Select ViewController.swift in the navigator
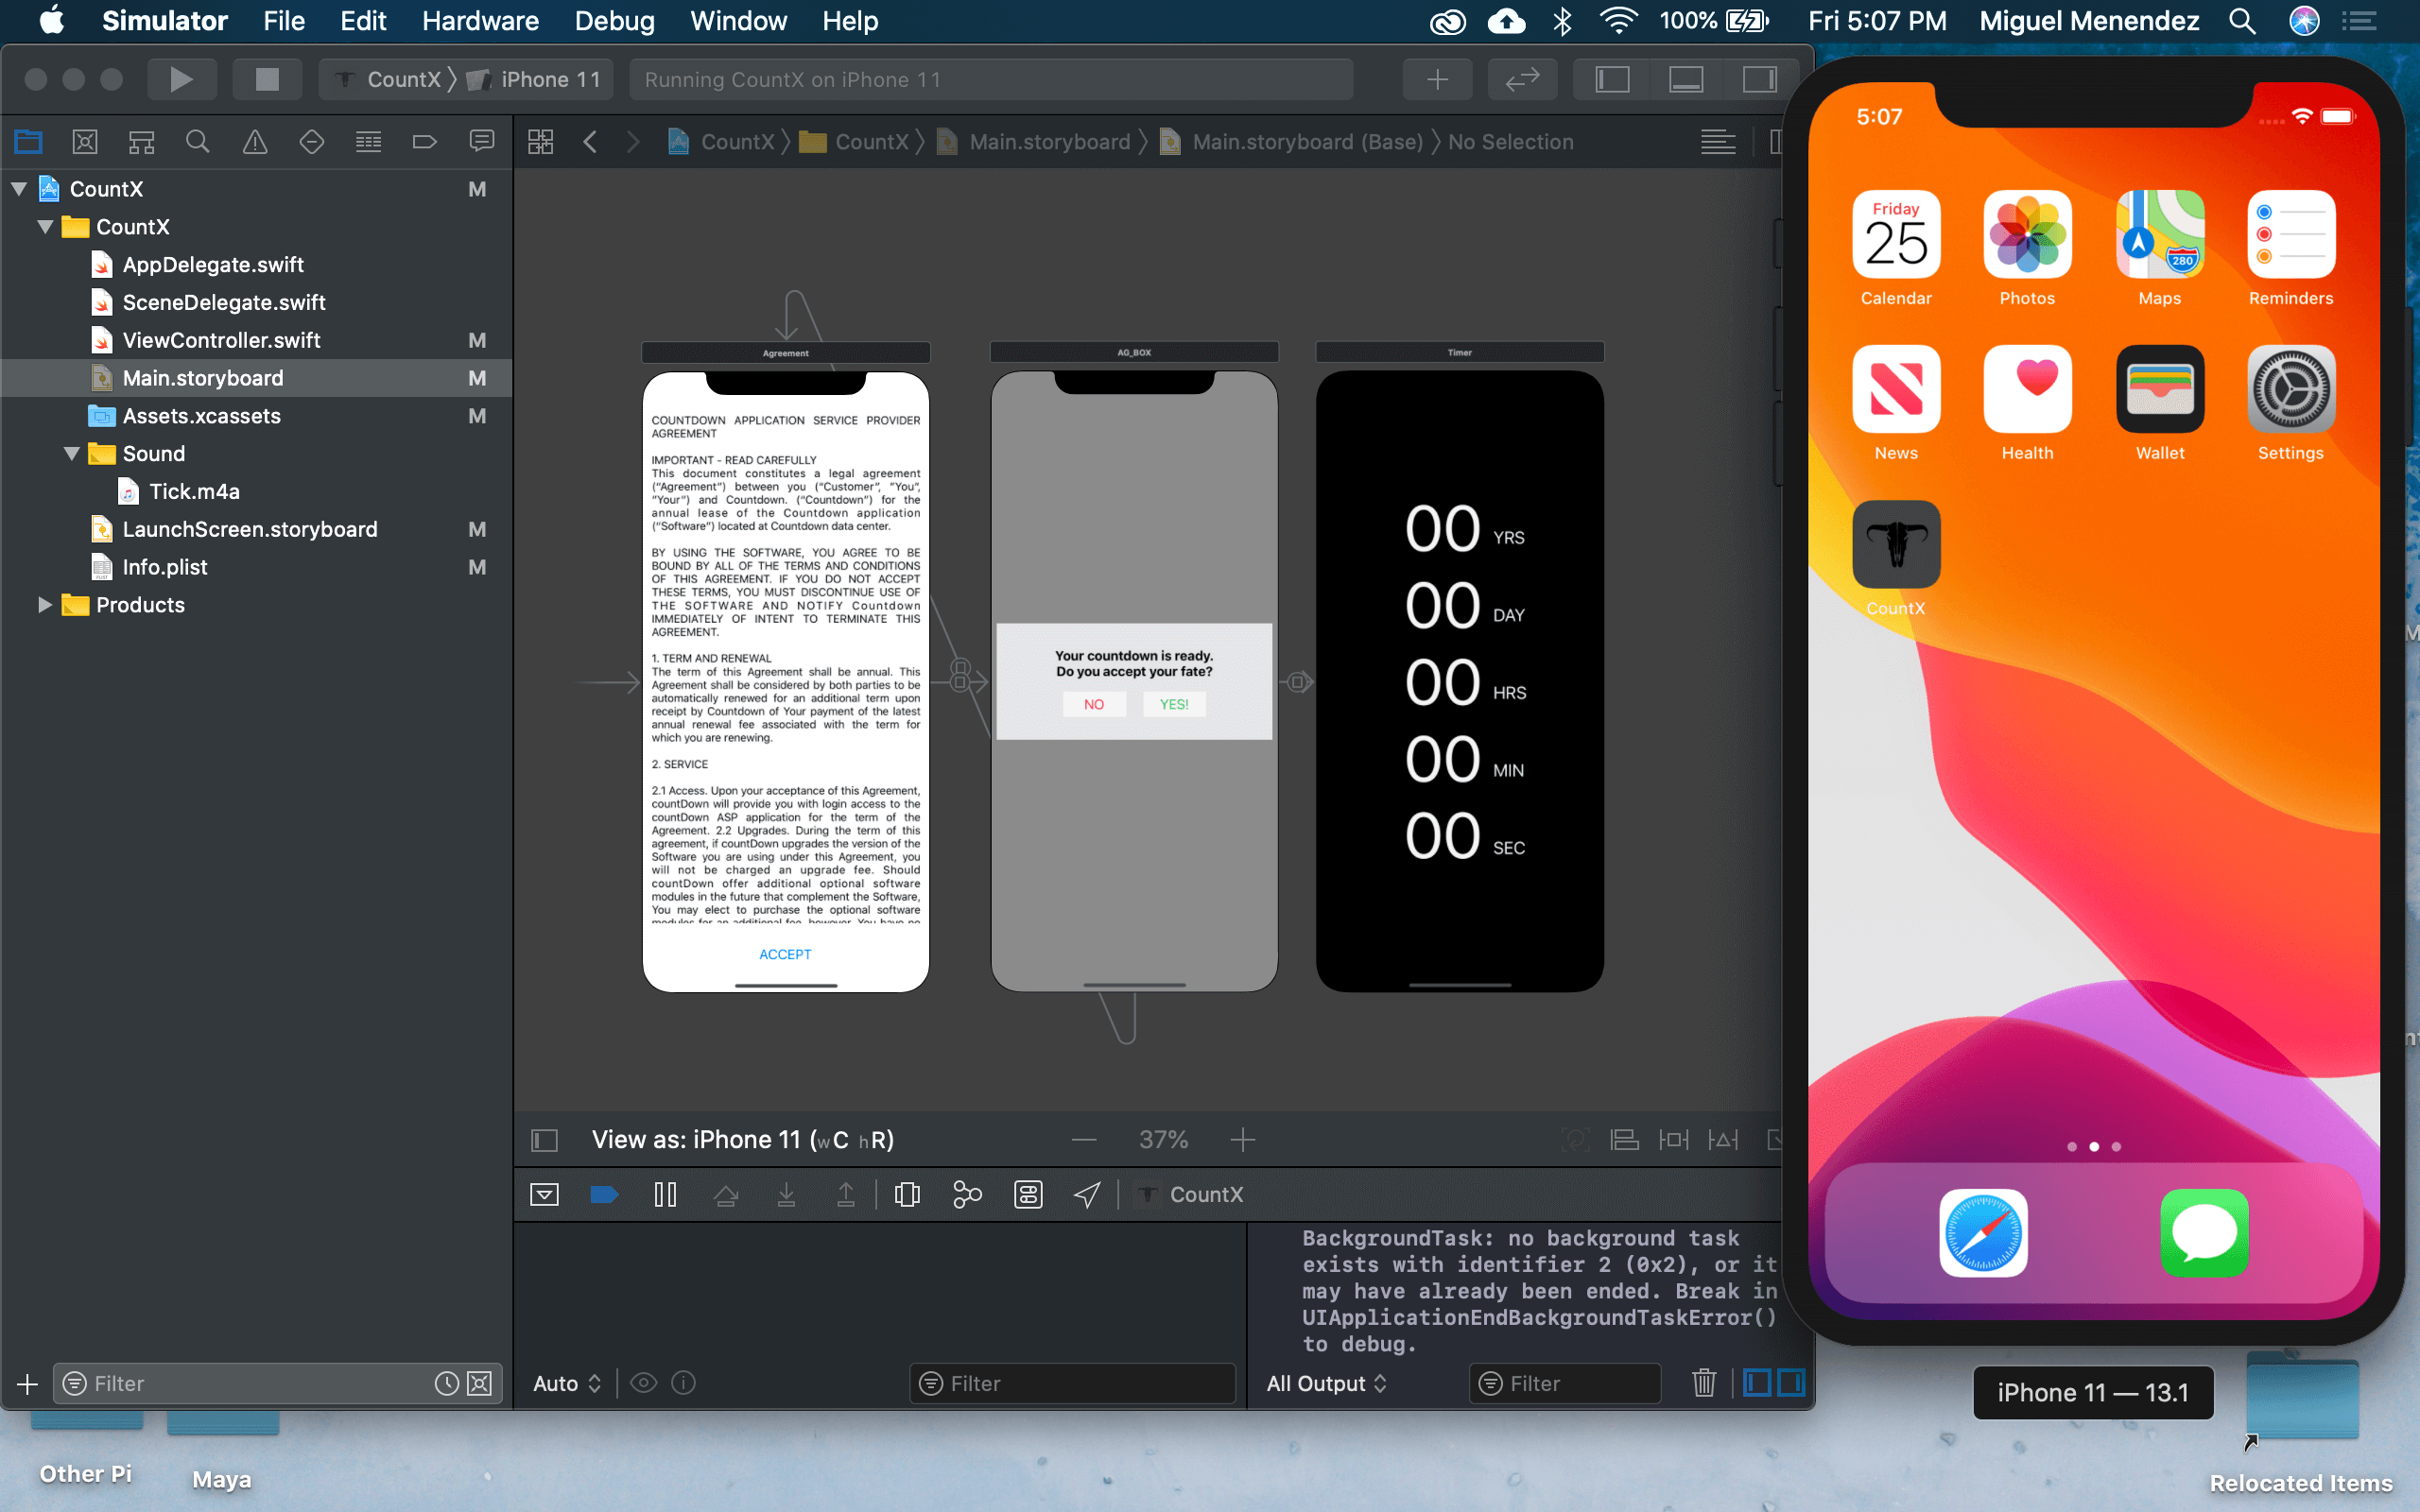Image resolution: width=2420 pixels, height=1512 pixels. tap(221, 340)
